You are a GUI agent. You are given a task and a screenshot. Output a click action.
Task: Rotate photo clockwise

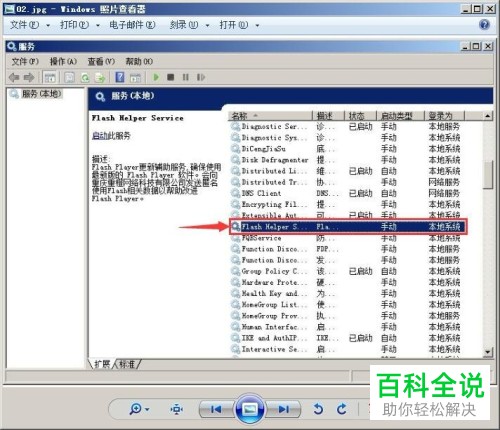coord(342,409)
